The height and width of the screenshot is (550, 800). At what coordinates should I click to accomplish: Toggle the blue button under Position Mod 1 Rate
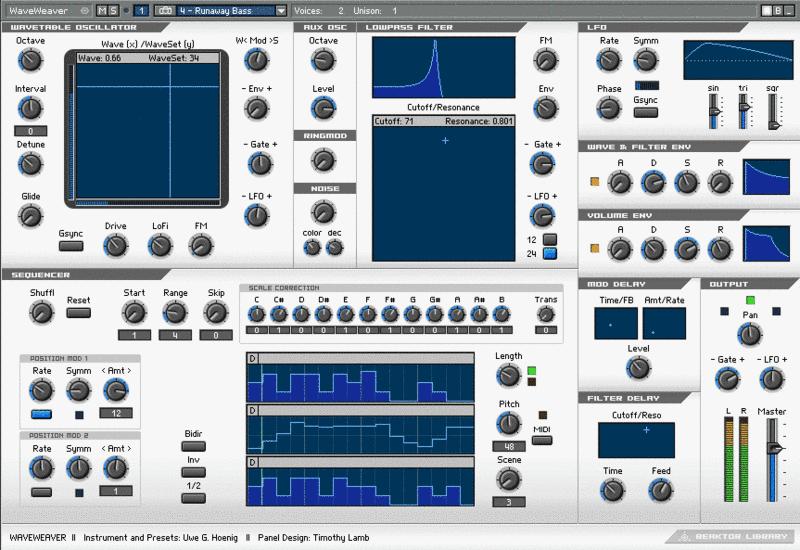click(x=41, y=414)
